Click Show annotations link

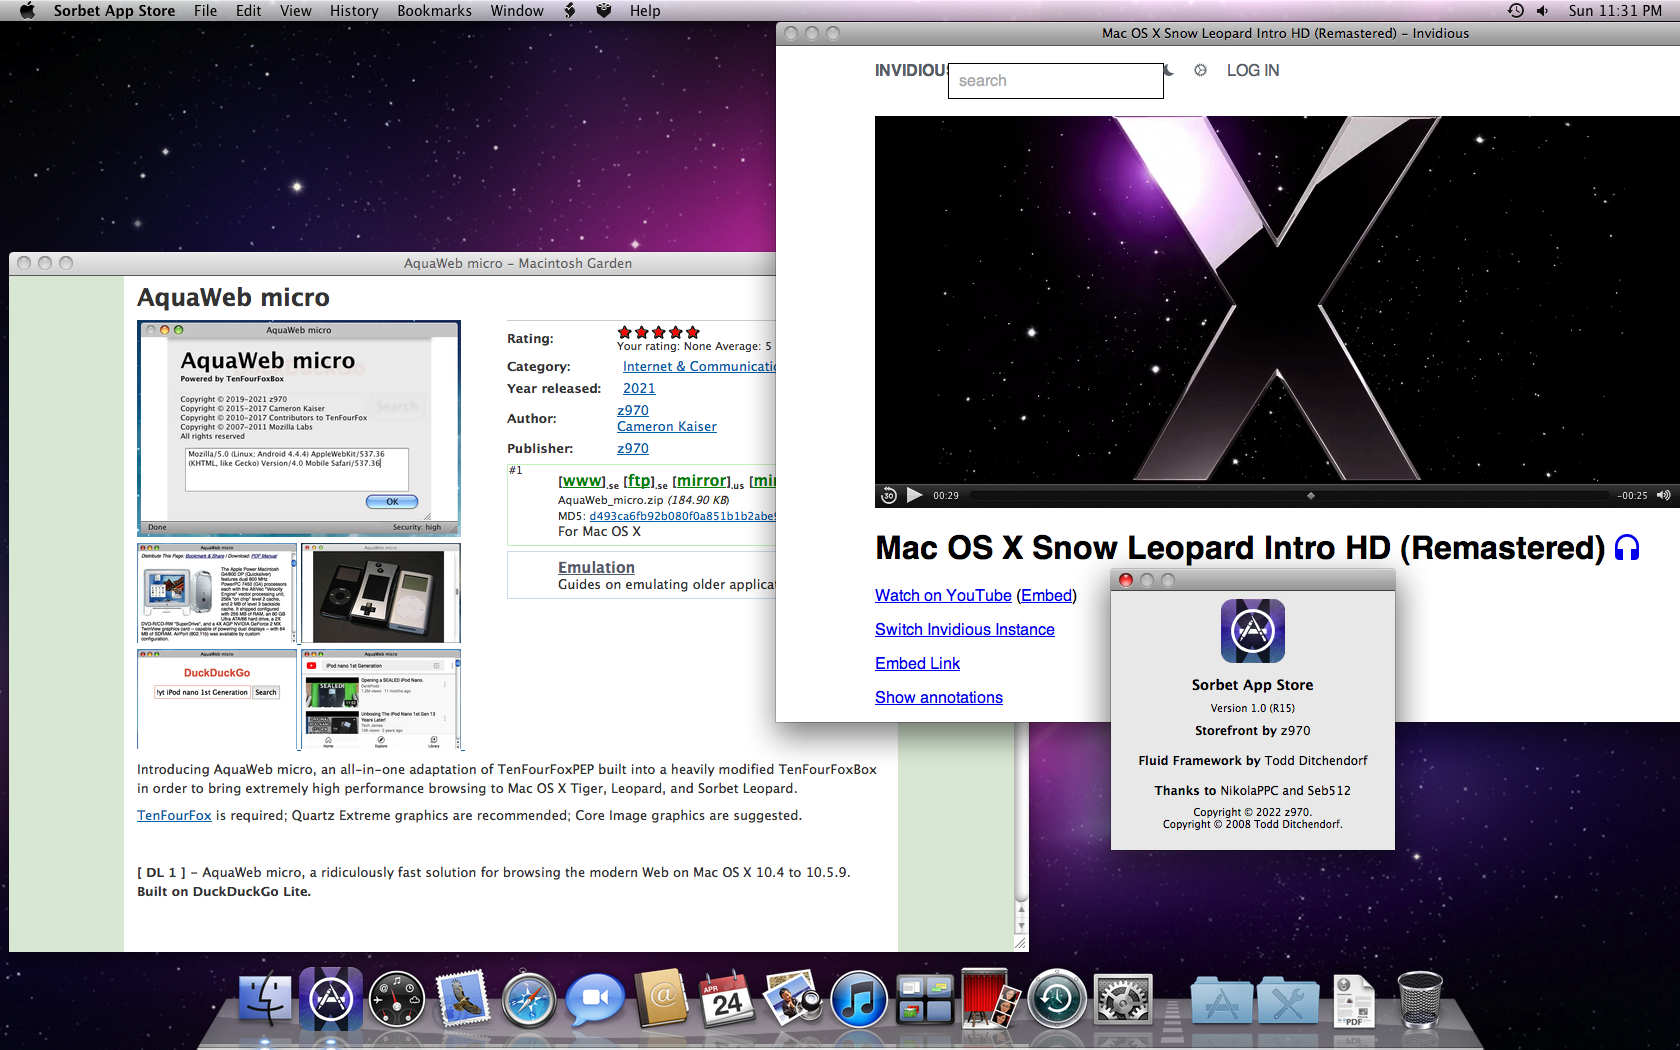(939, 697)
